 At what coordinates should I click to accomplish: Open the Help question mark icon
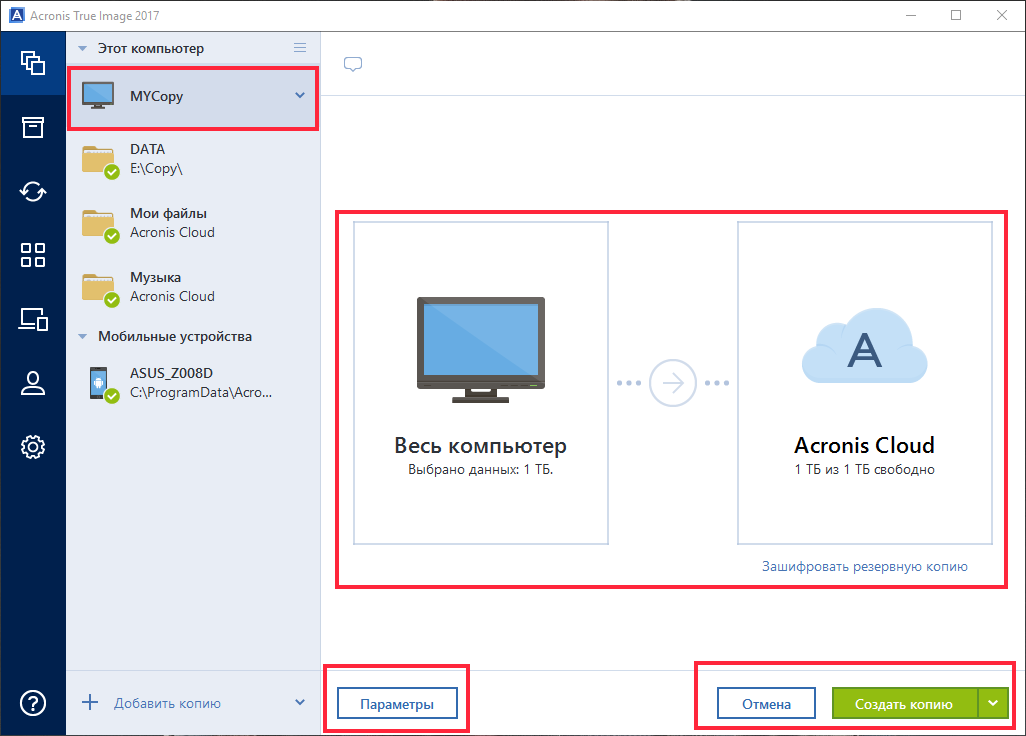pyautogui.click(x=33, y=703)
